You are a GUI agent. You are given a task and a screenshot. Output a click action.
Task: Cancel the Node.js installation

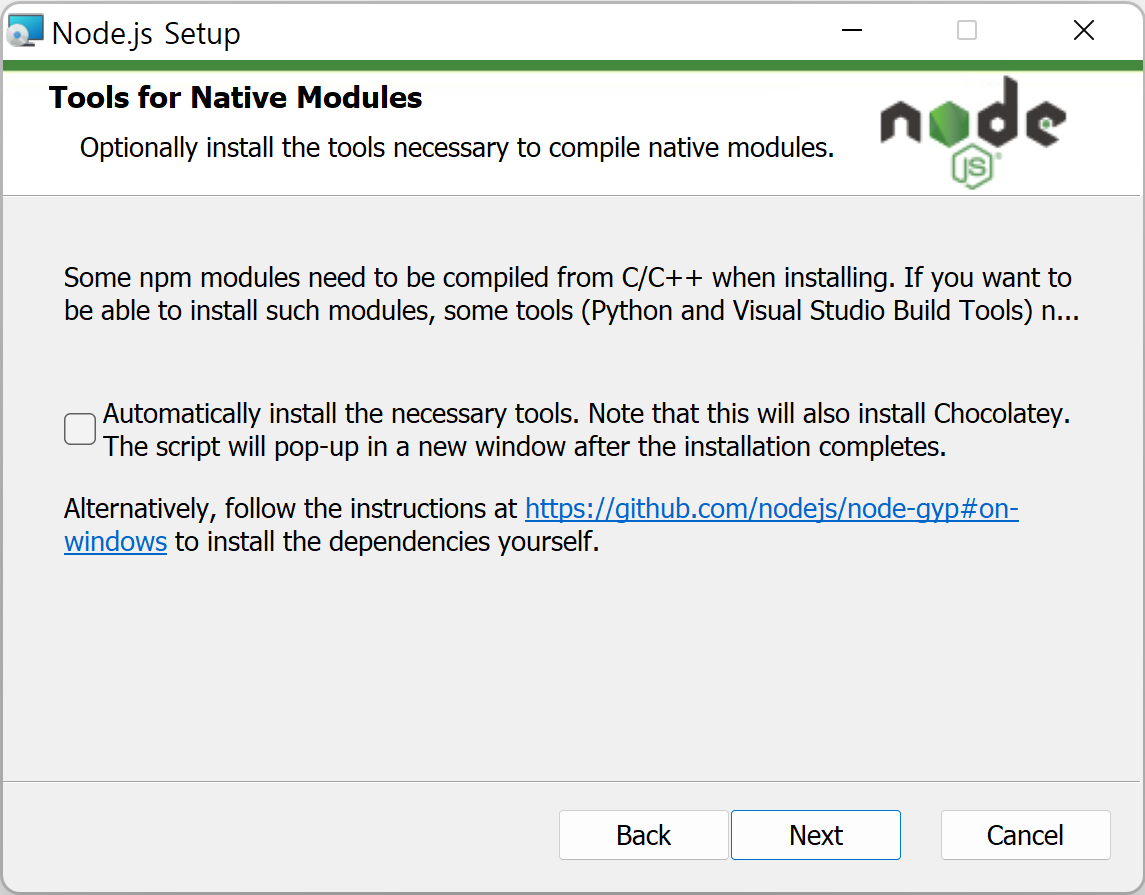(1025, 835)
